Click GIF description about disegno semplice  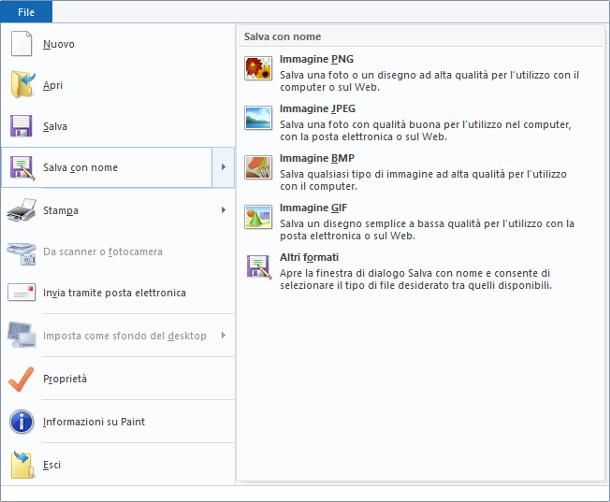click(x=427, y=229)
